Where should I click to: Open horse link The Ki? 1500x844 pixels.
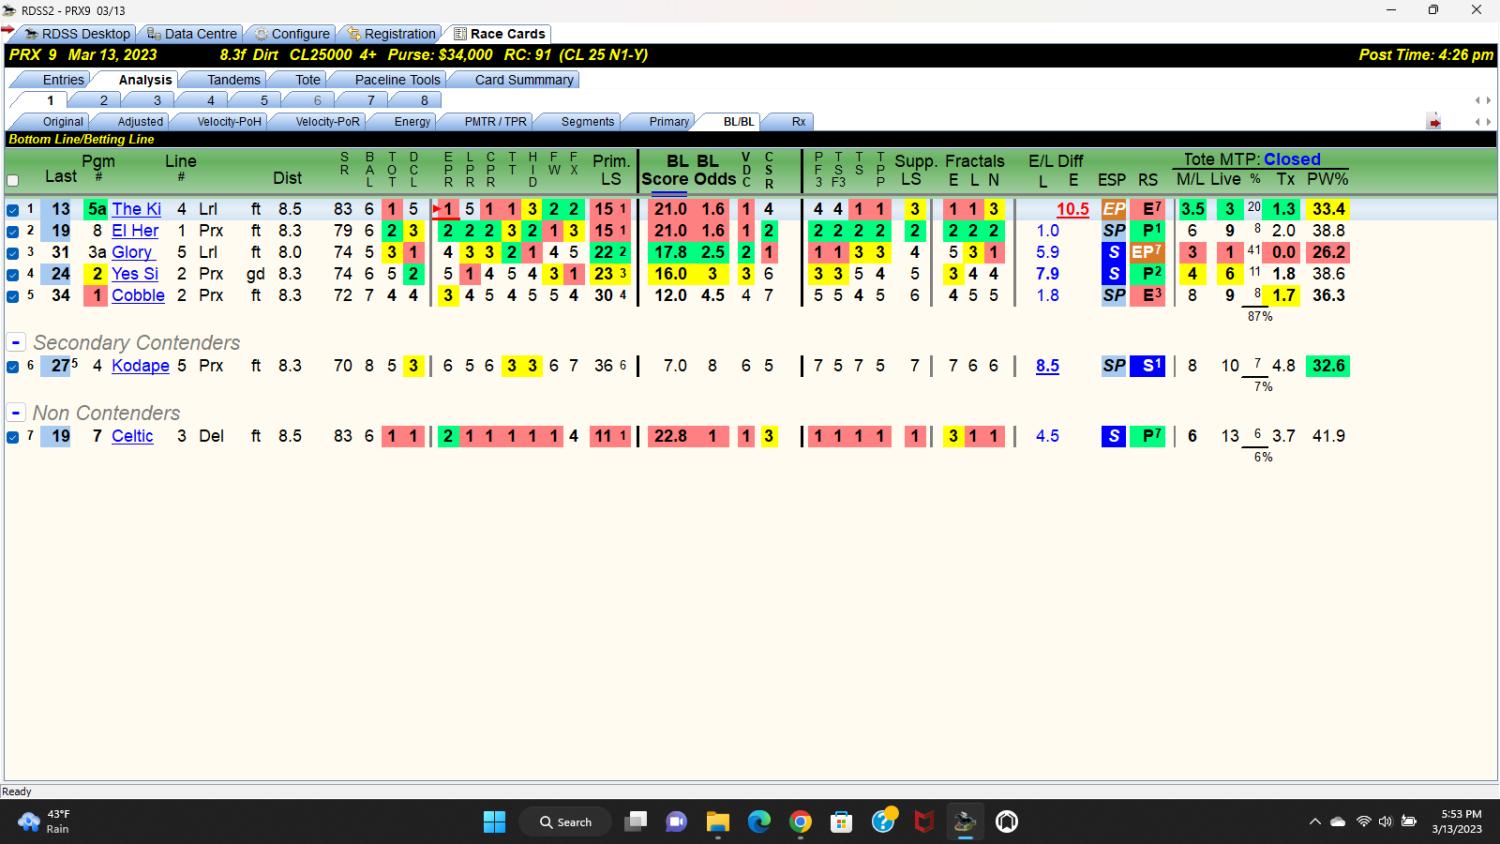(x=136, y=209)
